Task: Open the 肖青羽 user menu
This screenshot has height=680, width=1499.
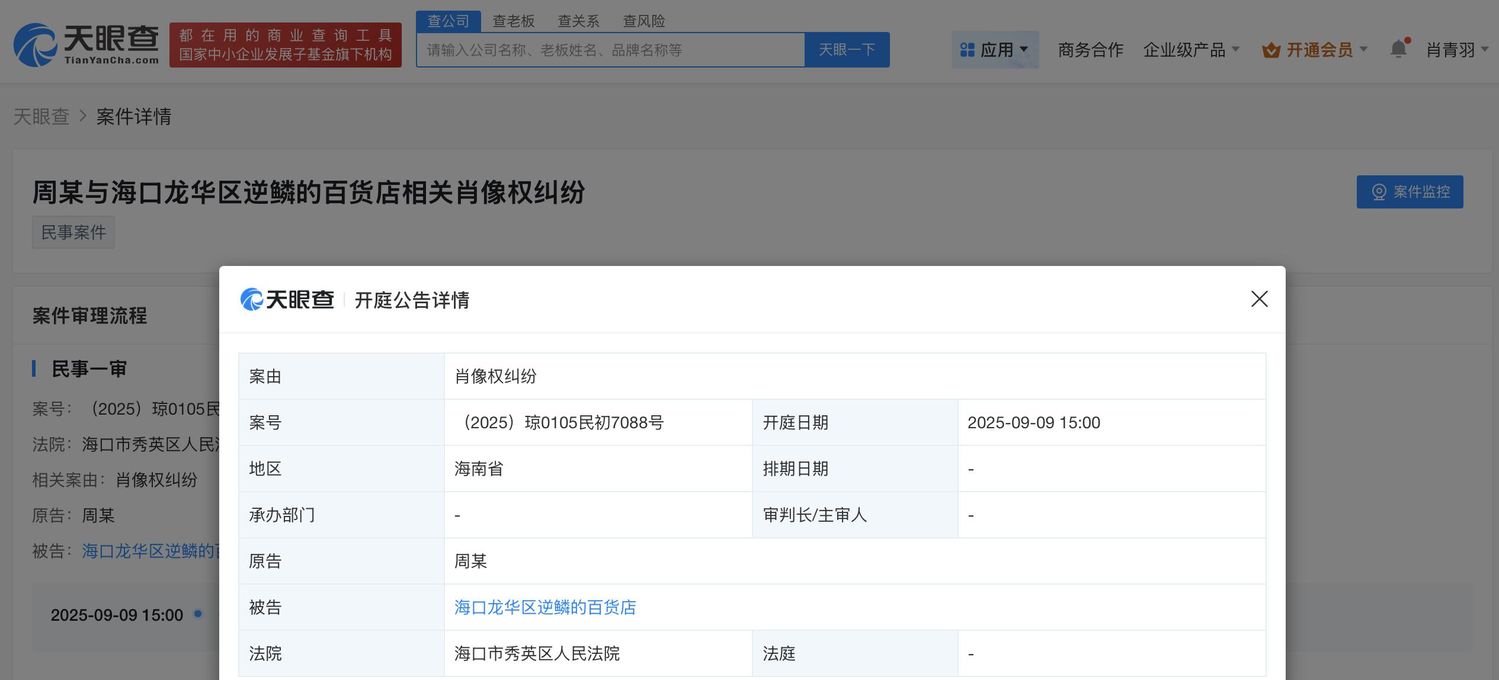Action: coord(1457,50)
